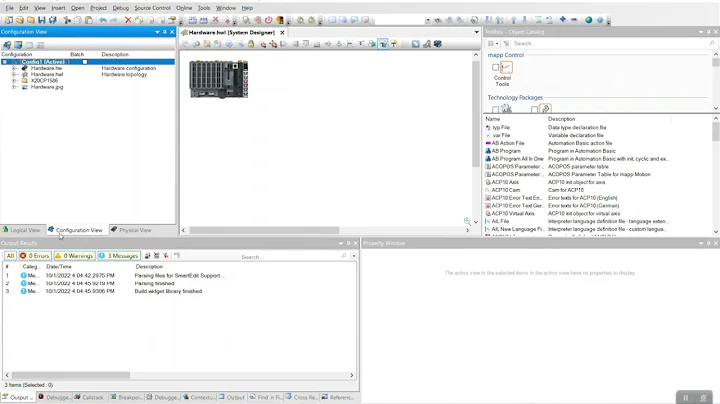Open the Source Control menu
720x404 pixels.
[x=152, y=8]
